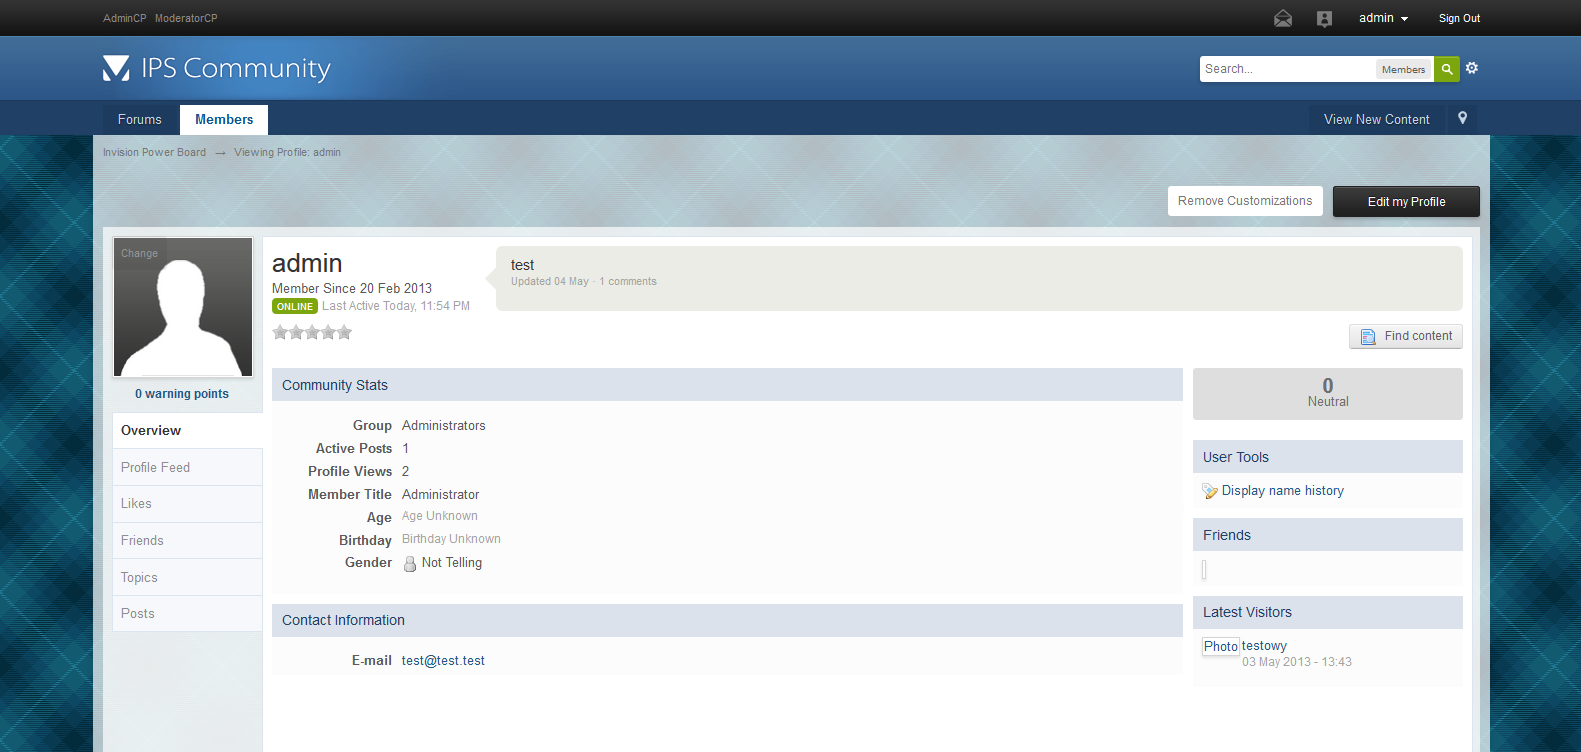1581x752 pixels.
Task: Click the Sign Out link
Action: (x=1459, y=18)
